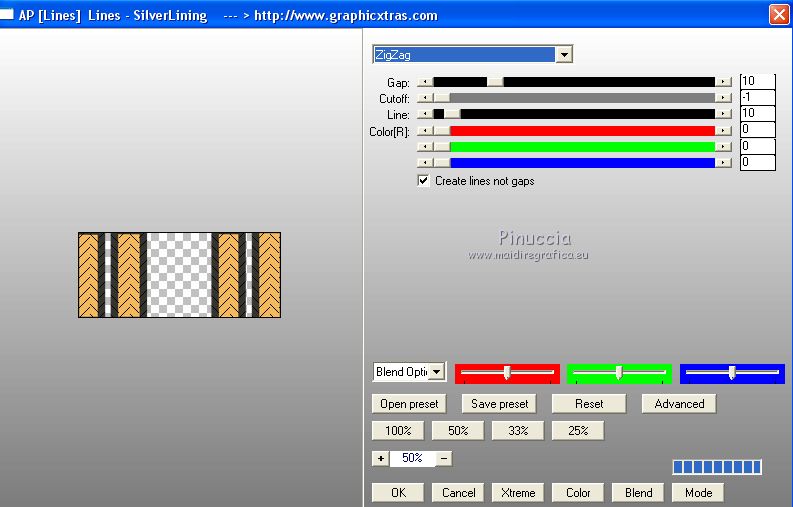Screen dimensions: 793x507
Task: Click the Cancel button
Action: pyautogui.click(x=458, y=493)
